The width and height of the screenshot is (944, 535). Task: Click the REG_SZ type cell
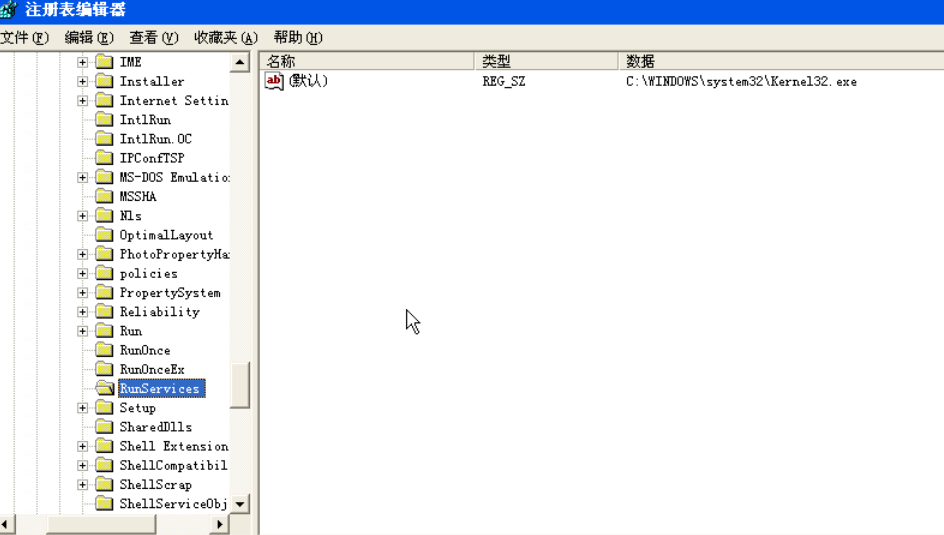click(x=504, y=81)
